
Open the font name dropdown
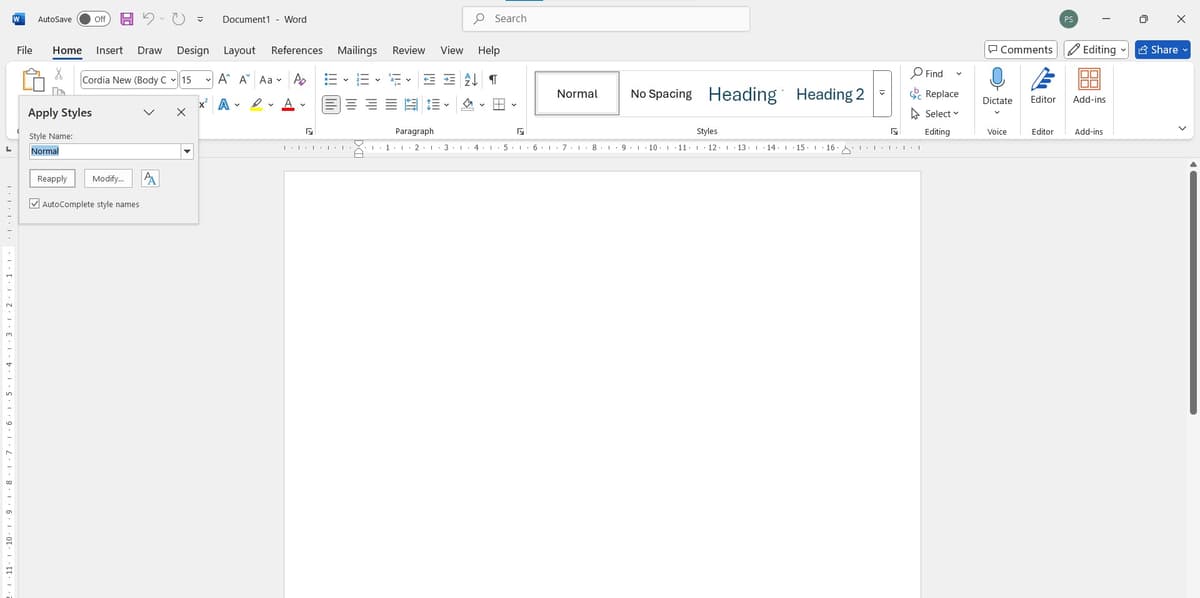click(x=173, y=80)
